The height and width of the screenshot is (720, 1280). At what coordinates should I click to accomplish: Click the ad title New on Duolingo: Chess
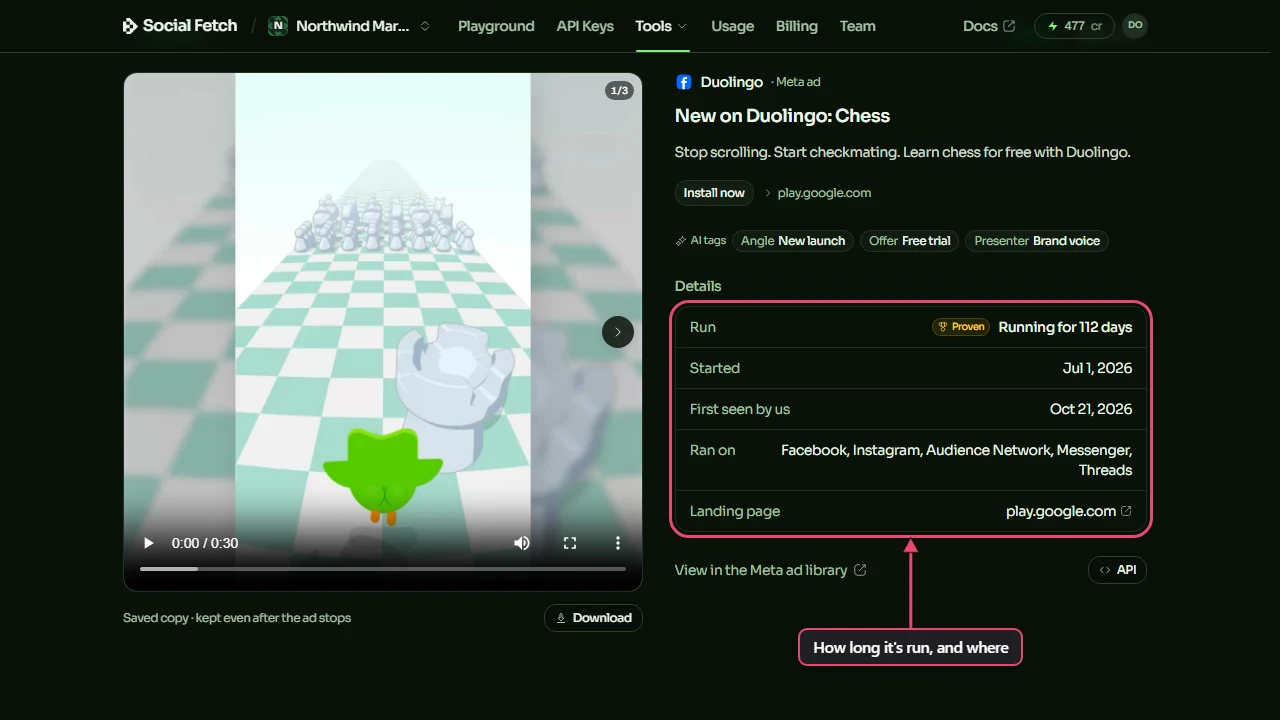tap(782, 116)
